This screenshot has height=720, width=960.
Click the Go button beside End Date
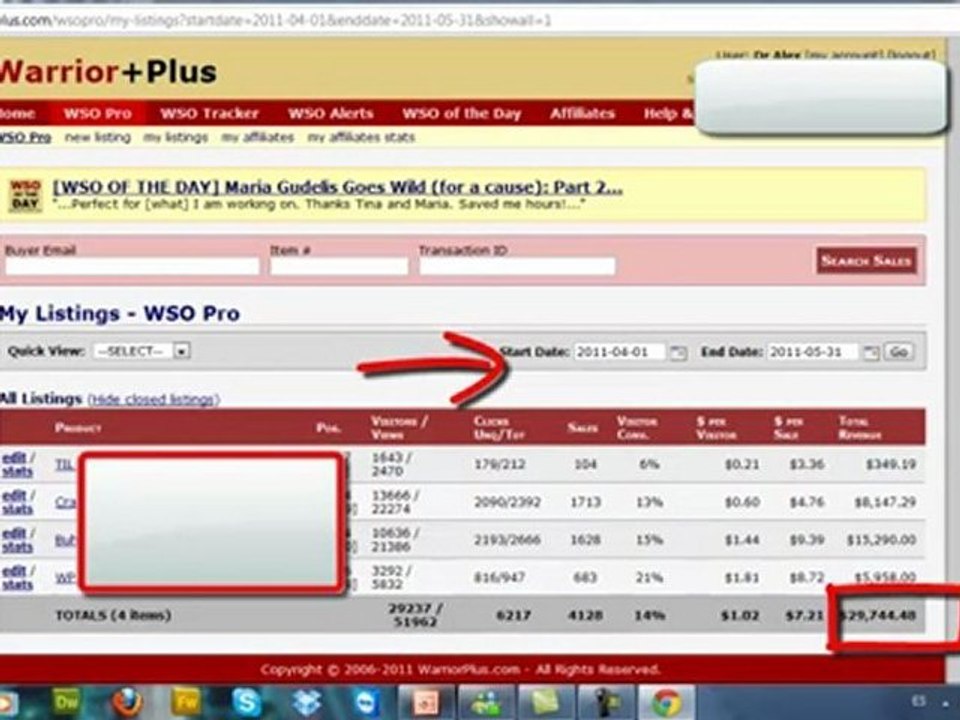(898, 352)
